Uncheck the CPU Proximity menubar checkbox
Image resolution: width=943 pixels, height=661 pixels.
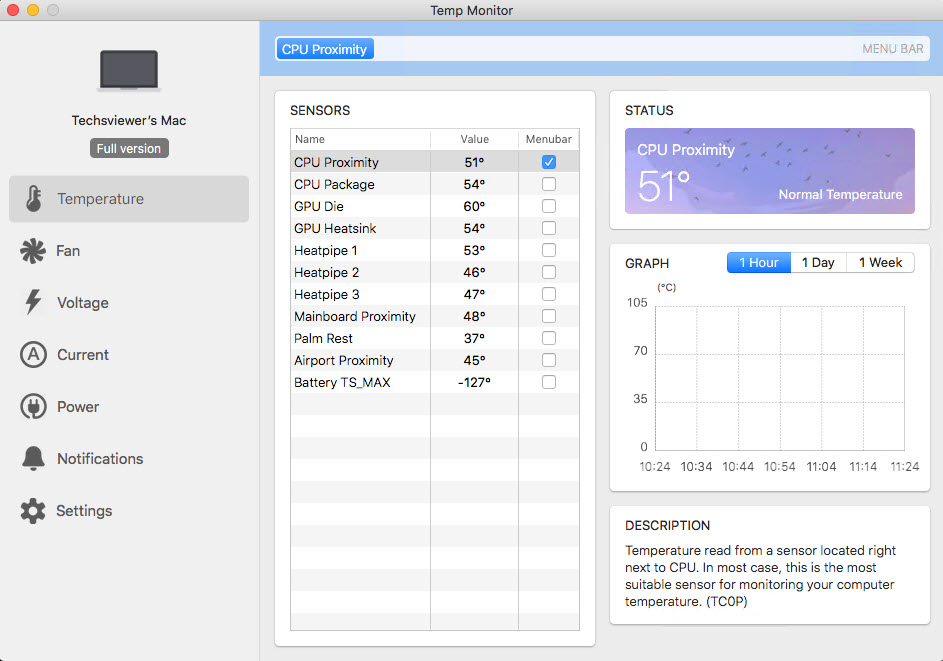click(548, 162)
